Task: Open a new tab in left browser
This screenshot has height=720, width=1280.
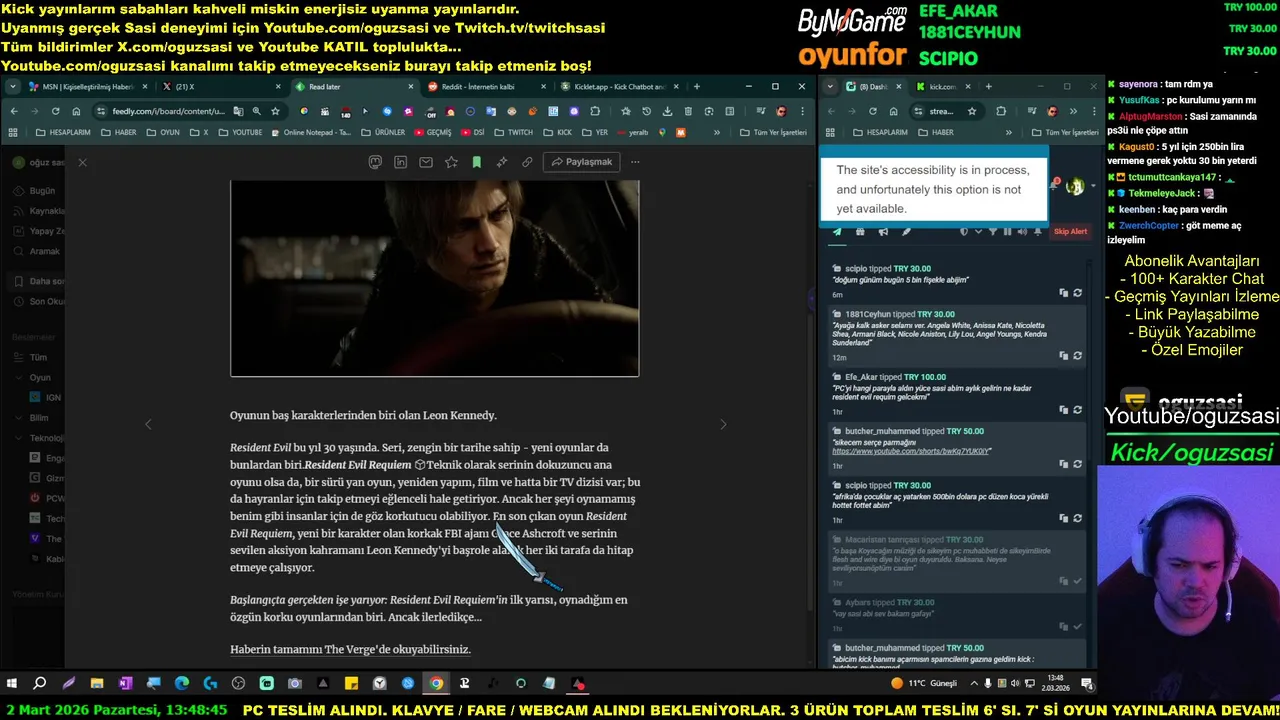Action: (x=697, y=87)
